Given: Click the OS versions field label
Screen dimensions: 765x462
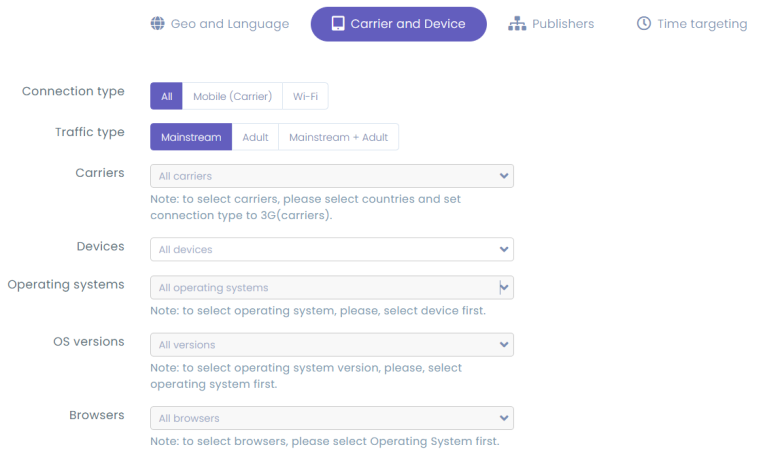Looking at the screenshot, I should tap(89, 341).
